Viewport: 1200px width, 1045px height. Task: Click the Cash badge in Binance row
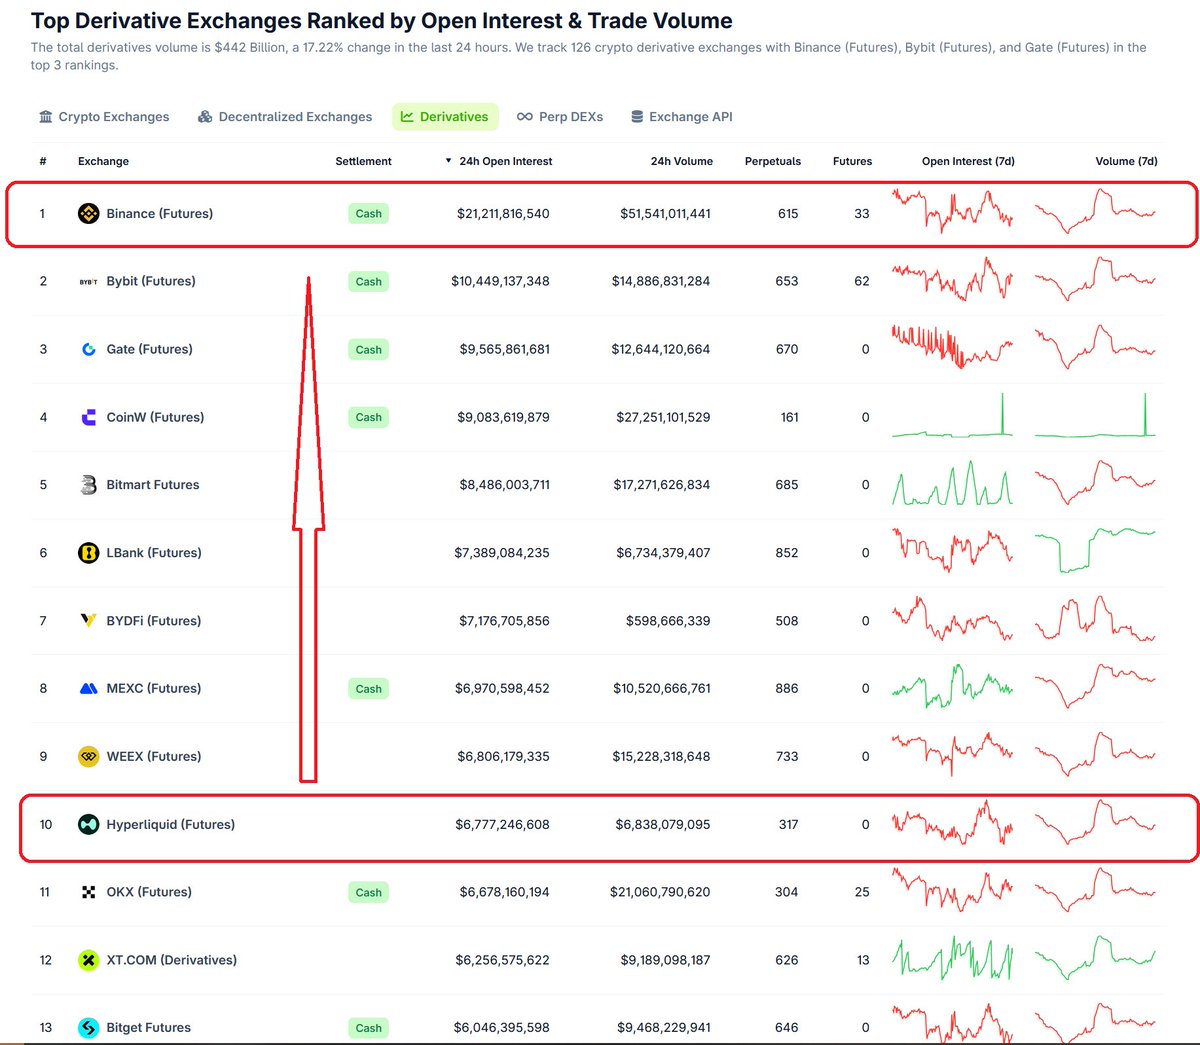(368, 213)
